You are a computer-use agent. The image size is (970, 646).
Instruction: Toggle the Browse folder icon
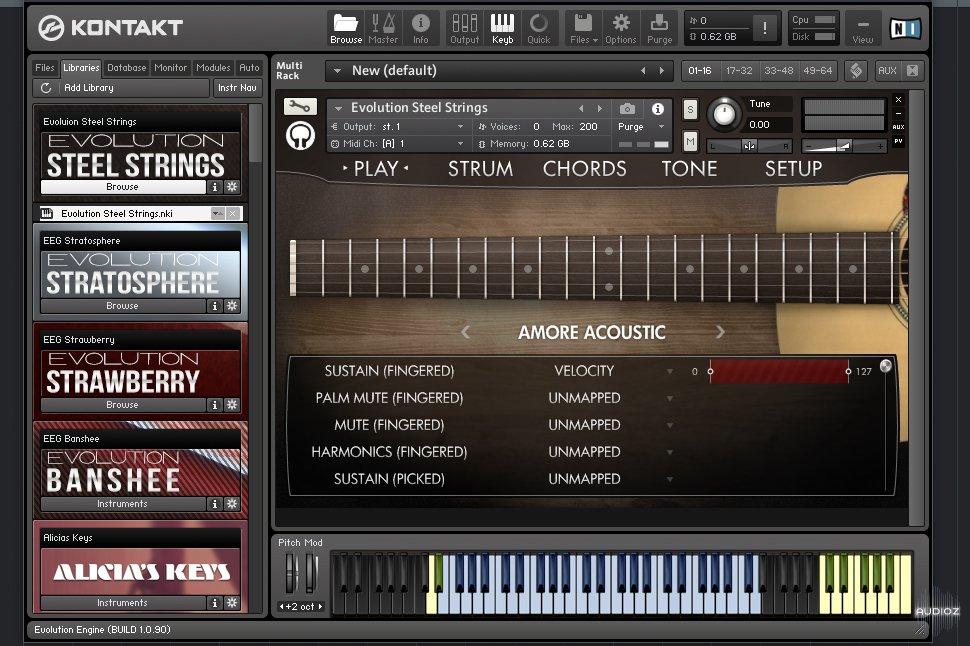coord(346,28)
